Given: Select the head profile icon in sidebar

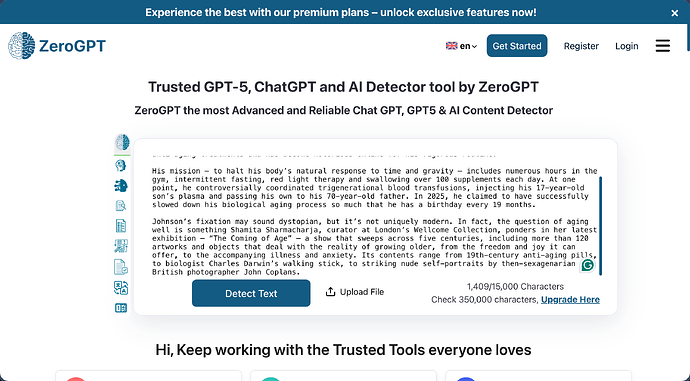Looking at the screenshot, I should (121, 165).
